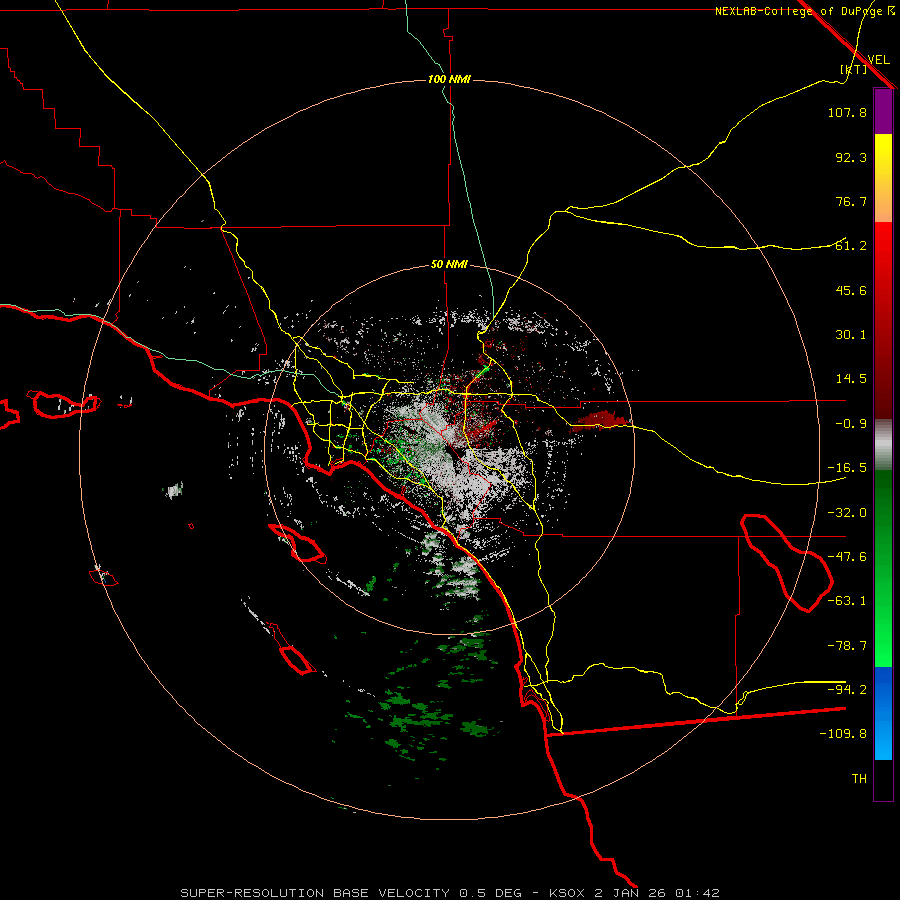Viewport: 900px width, 900px height.
Task: Select the 76.7 scale value
Action: pyautogui.click(x=851, y=201)
